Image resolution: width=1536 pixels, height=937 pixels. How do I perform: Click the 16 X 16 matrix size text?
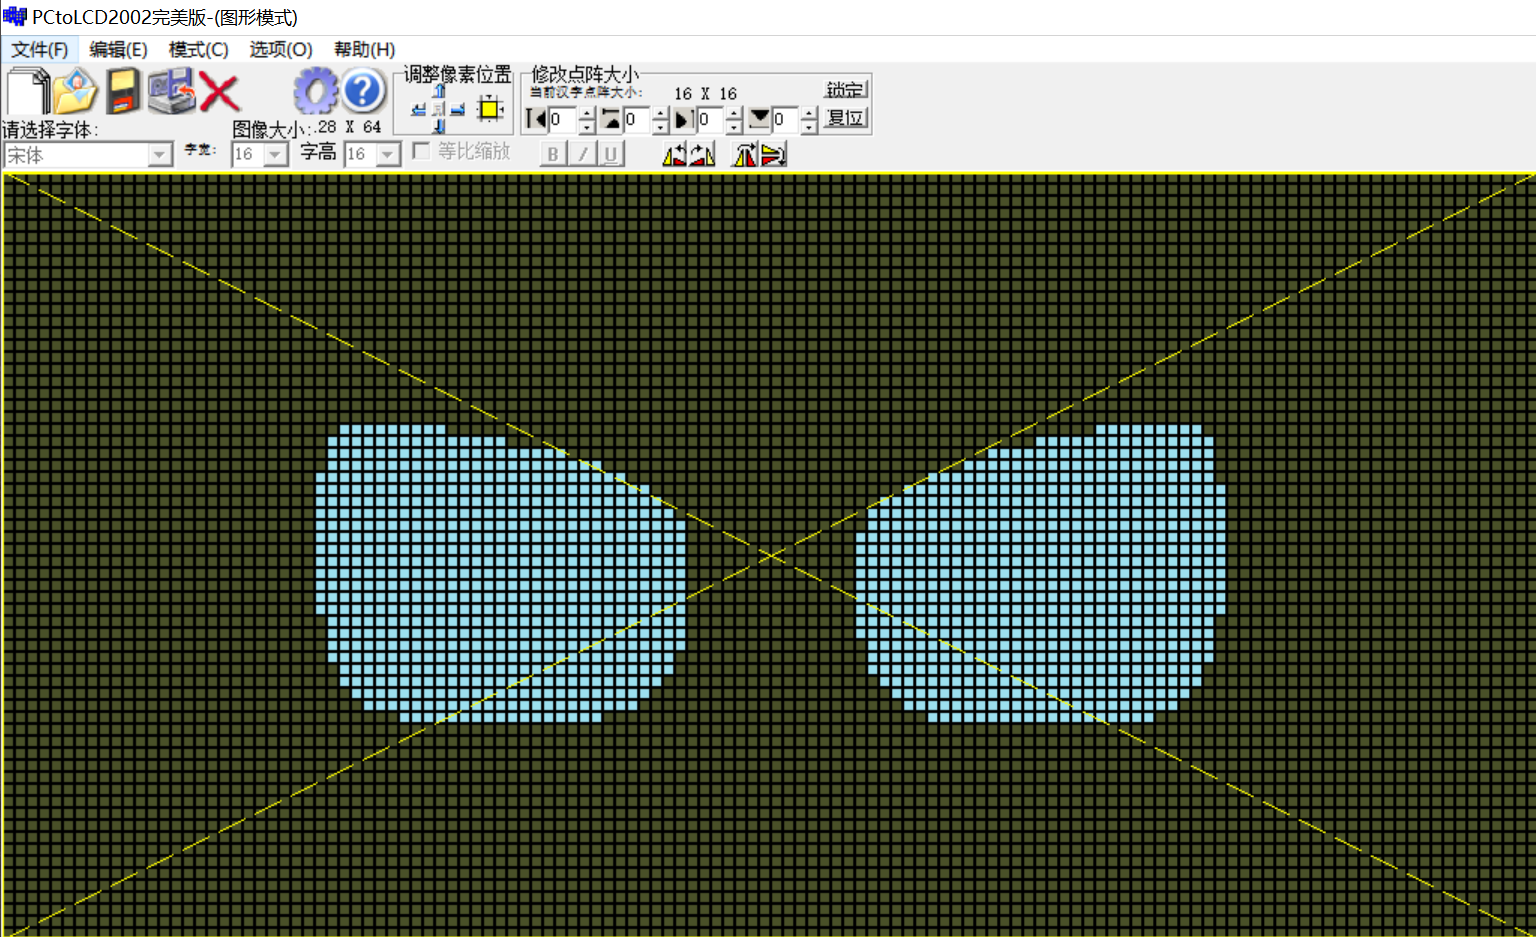pyautogui.click(x=705, y=93)
